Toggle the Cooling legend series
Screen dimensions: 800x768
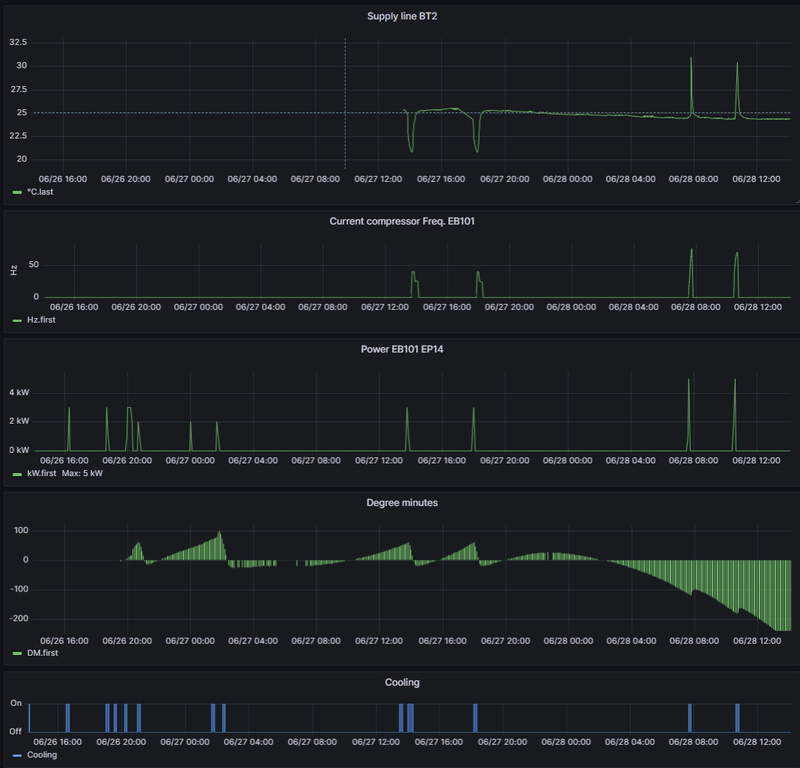[42, 755]
